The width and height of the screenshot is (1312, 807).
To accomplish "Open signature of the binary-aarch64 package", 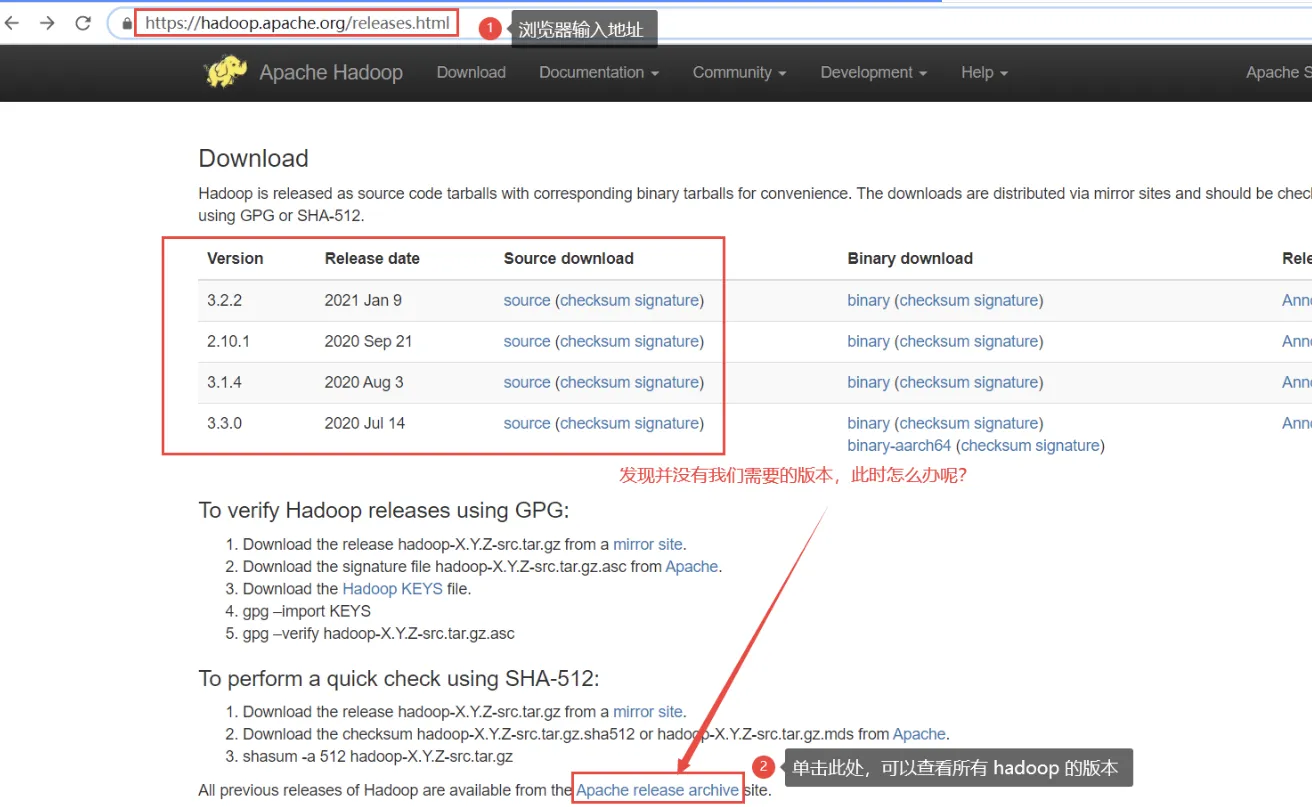I will [1068, 445].
